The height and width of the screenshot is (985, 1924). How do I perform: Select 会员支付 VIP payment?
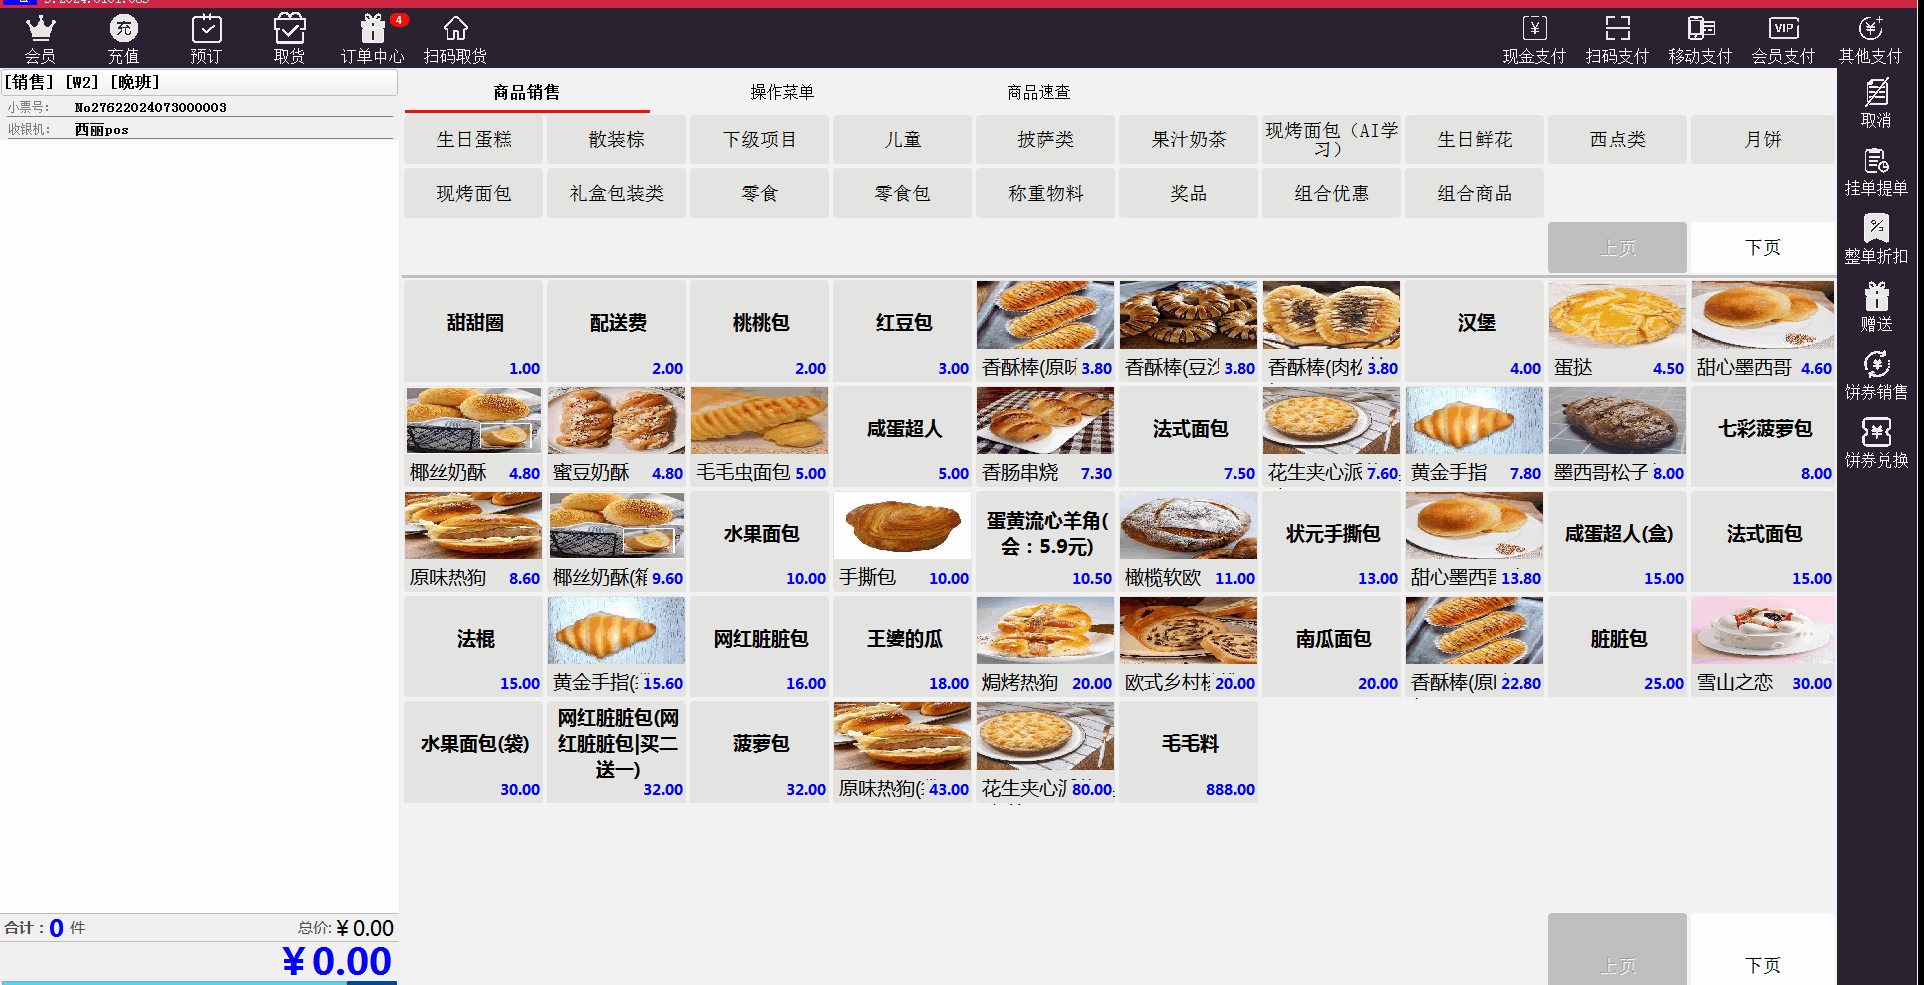(x=1783, y=39)
